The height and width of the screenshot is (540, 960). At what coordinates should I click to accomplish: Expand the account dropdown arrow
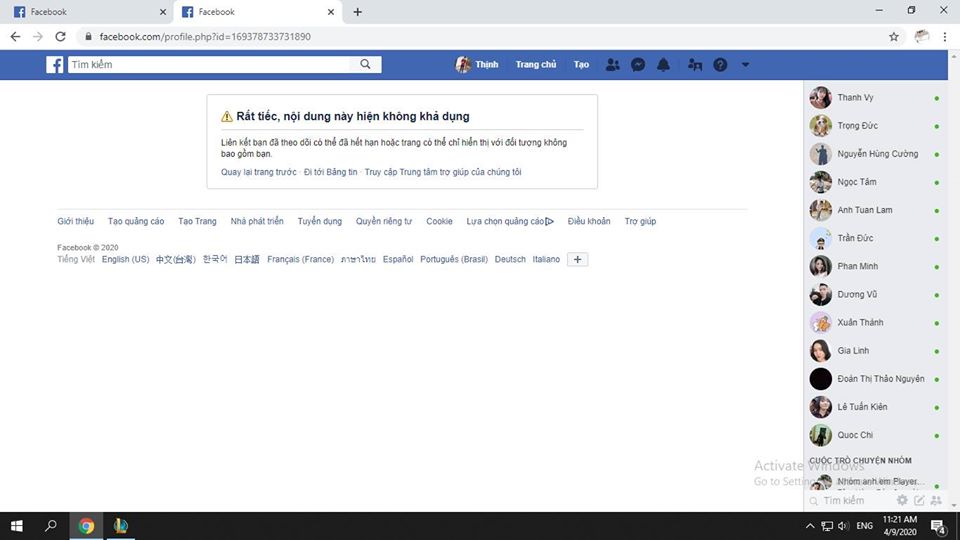point(745,64)
